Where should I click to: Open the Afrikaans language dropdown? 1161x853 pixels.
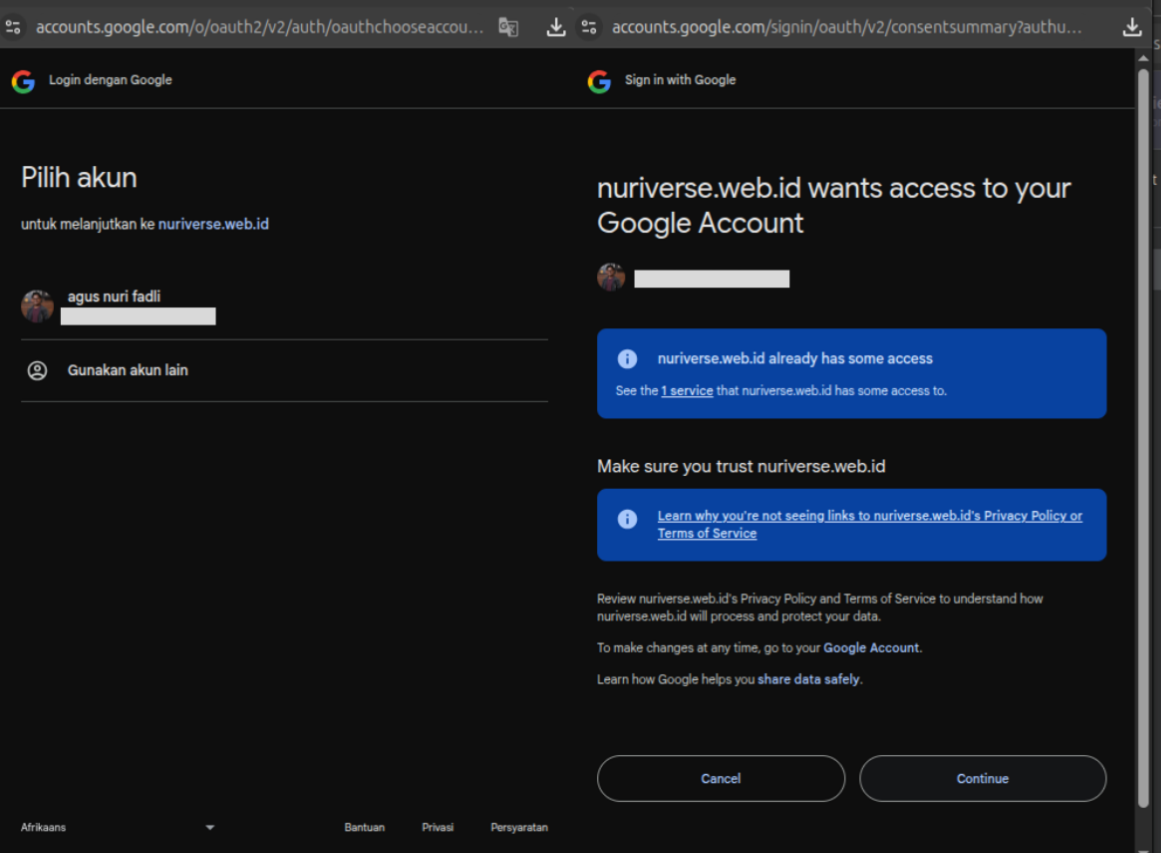pyautogui.click(x=118, y=827)
